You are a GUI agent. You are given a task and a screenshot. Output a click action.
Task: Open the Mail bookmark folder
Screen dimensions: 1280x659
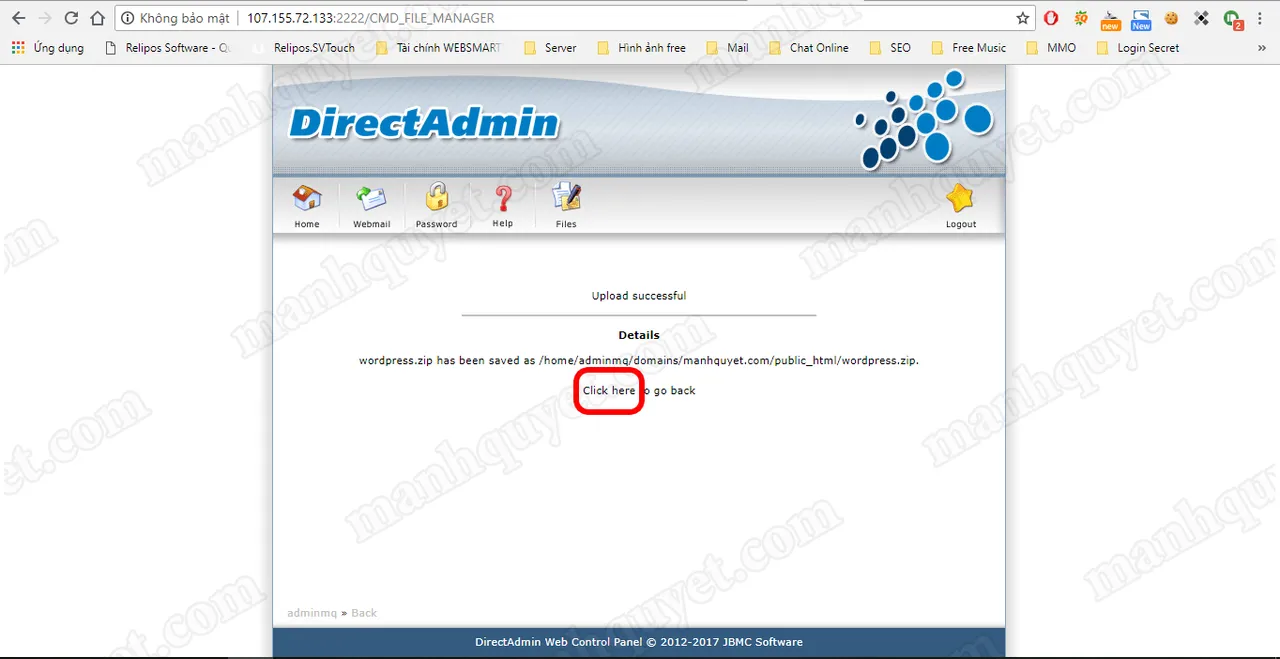click(x=727, y=48)
